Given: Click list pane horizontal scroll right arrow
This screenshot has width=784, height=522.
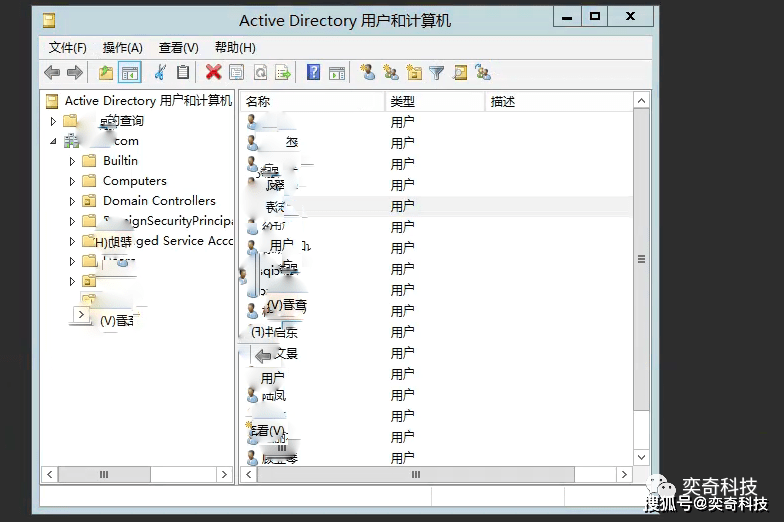Looking at the screenshot, I should click(x=624, y=474).
